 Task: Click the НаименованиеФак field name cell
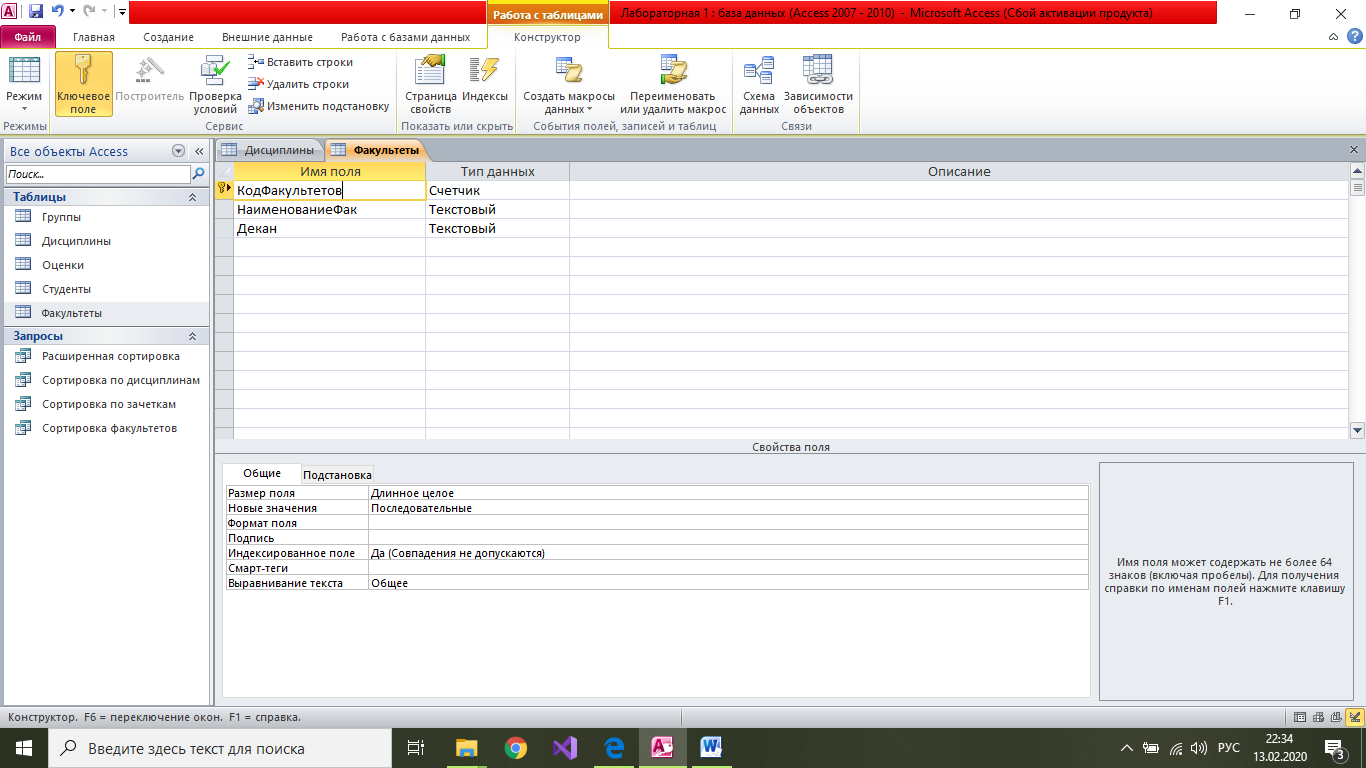click(x=329, y=210)
